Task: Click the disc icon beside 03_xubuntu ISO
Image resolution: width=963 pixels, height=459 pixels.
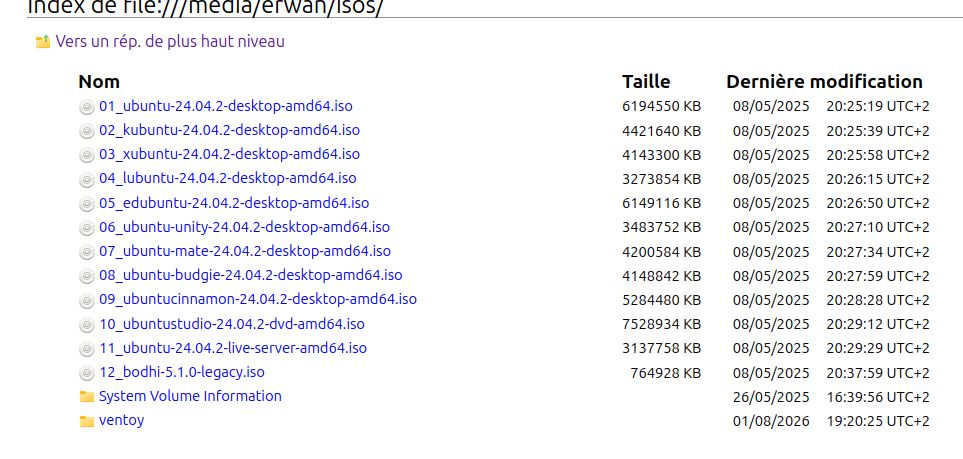Action: (x=87, y=155)
